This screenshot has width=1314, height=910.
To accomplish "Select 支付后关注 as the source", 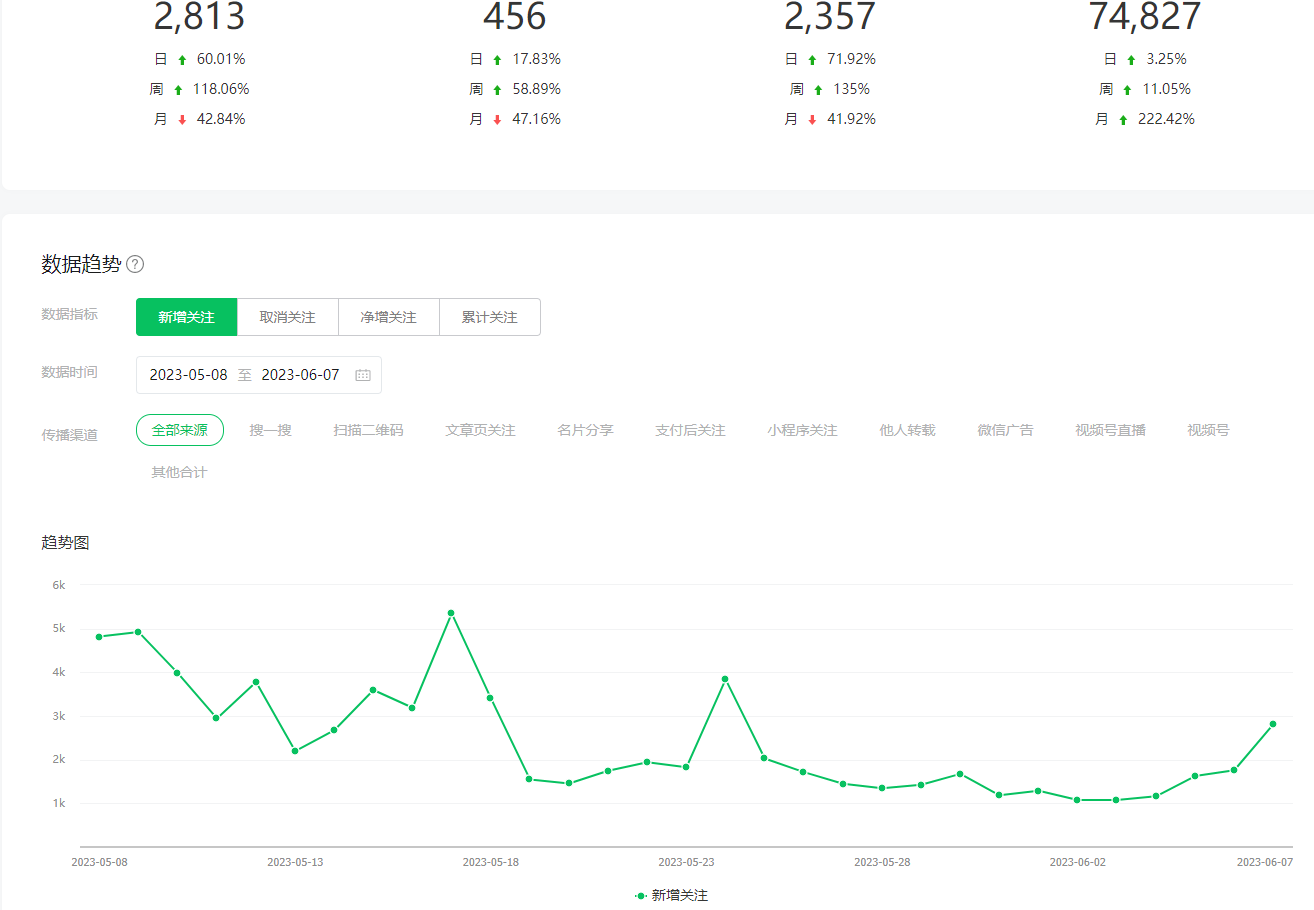I will pos(690,430).
